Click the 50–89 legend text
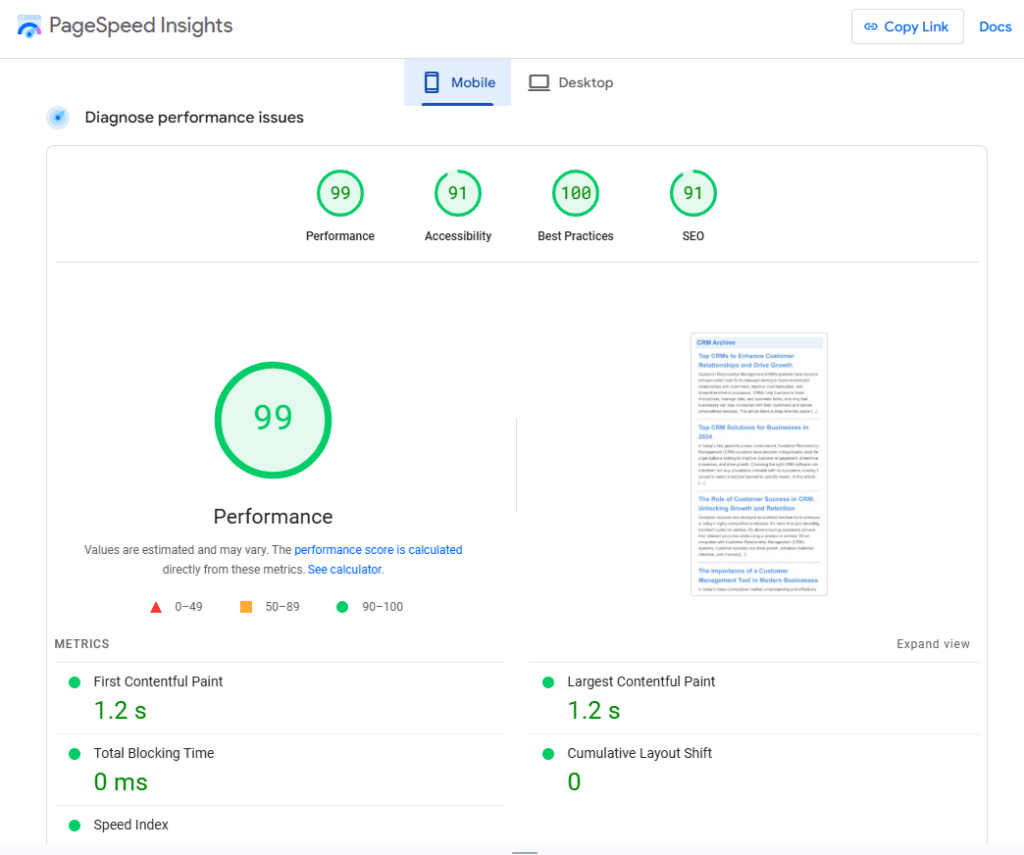The height and width of the screenshot is (855, 1024). point(282,607)
